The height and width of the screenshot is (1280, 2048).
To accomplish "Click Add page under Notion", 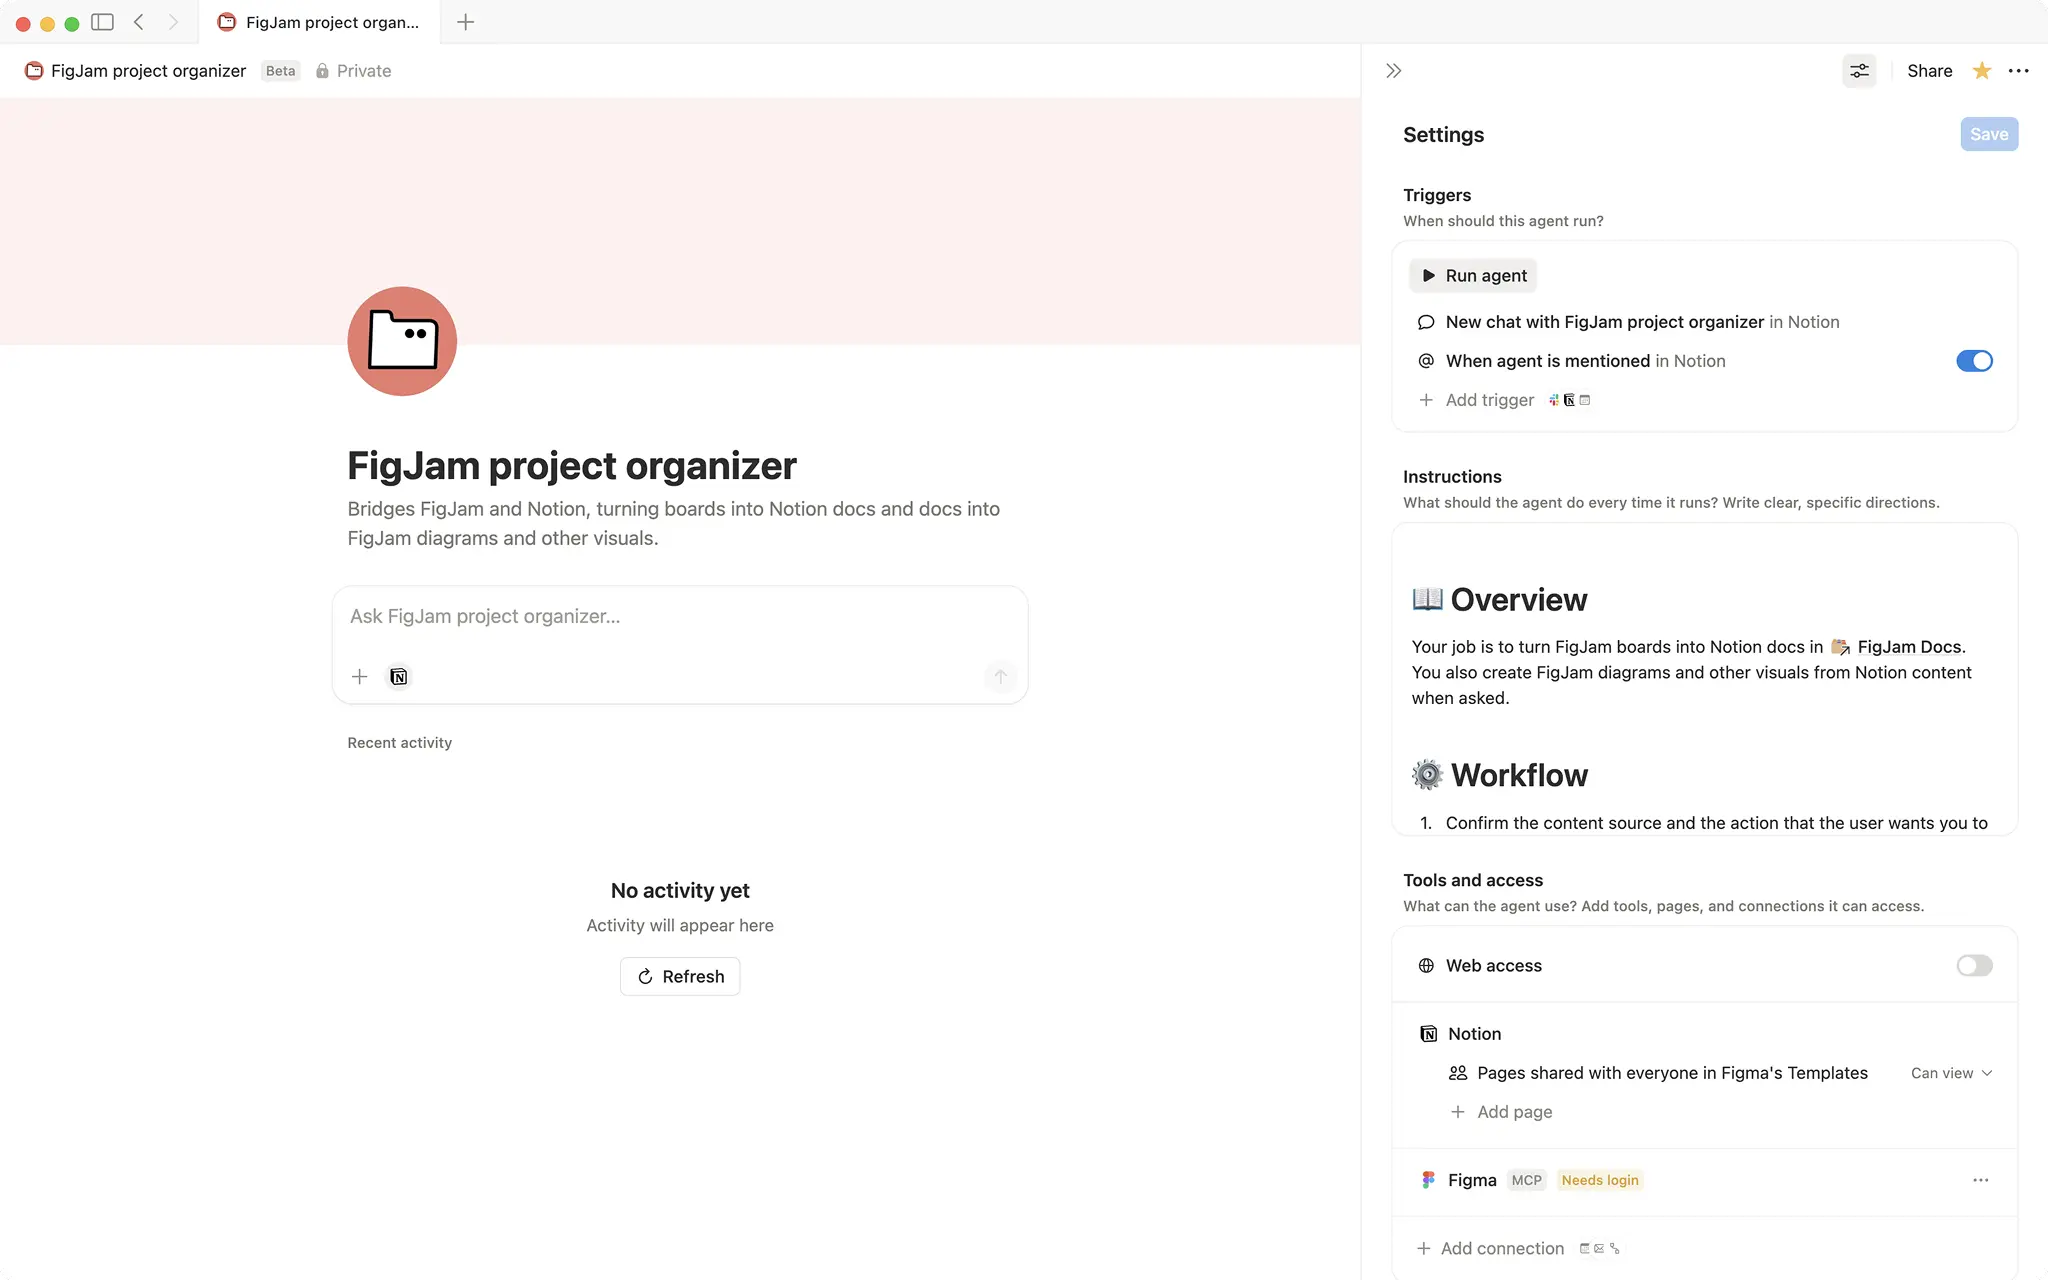I will pos(1501,1112).
